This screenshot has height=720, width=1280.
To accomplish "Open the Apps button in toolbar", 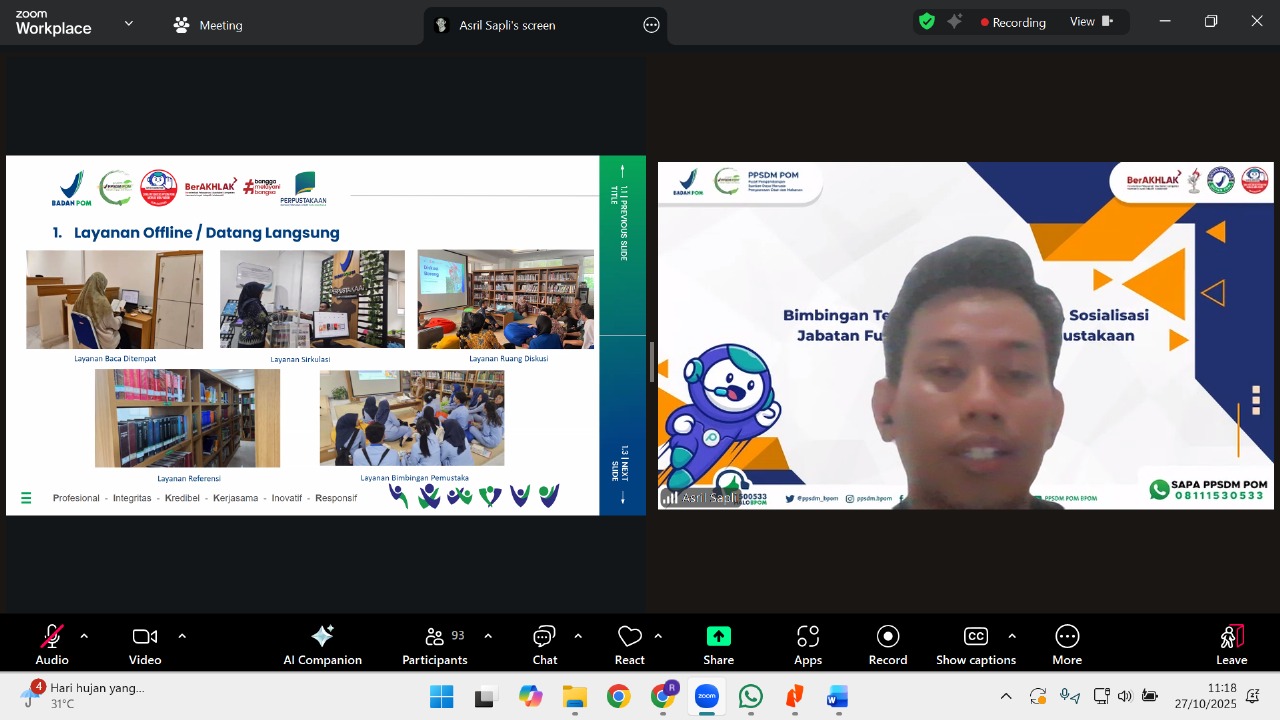I will [x=808, y=644].
